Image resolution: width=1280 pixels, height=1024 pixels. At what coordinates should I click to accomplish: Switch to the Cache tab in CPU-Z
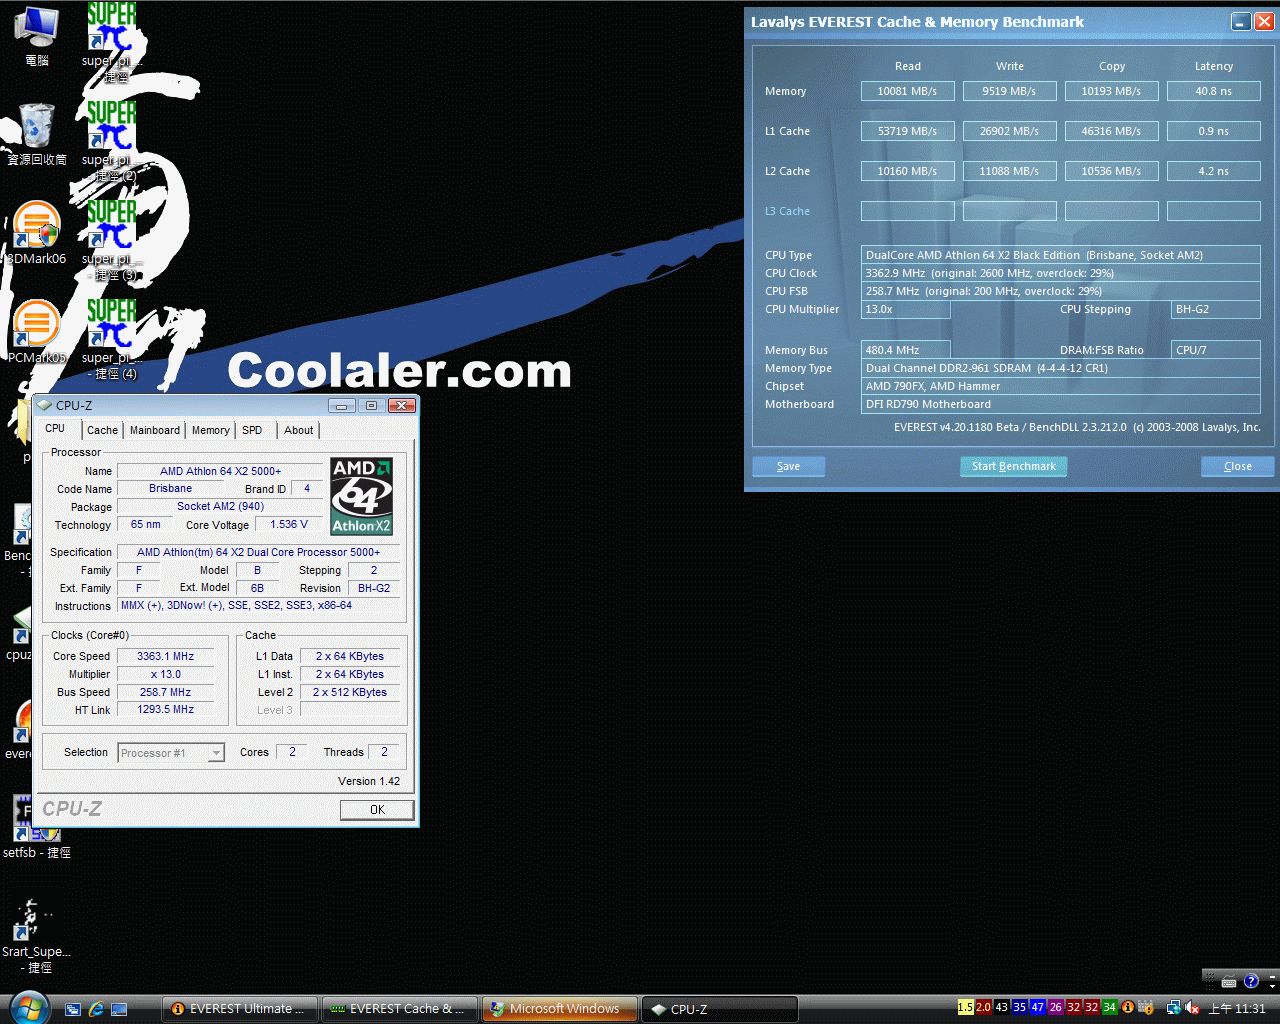(x=102, y=430)
